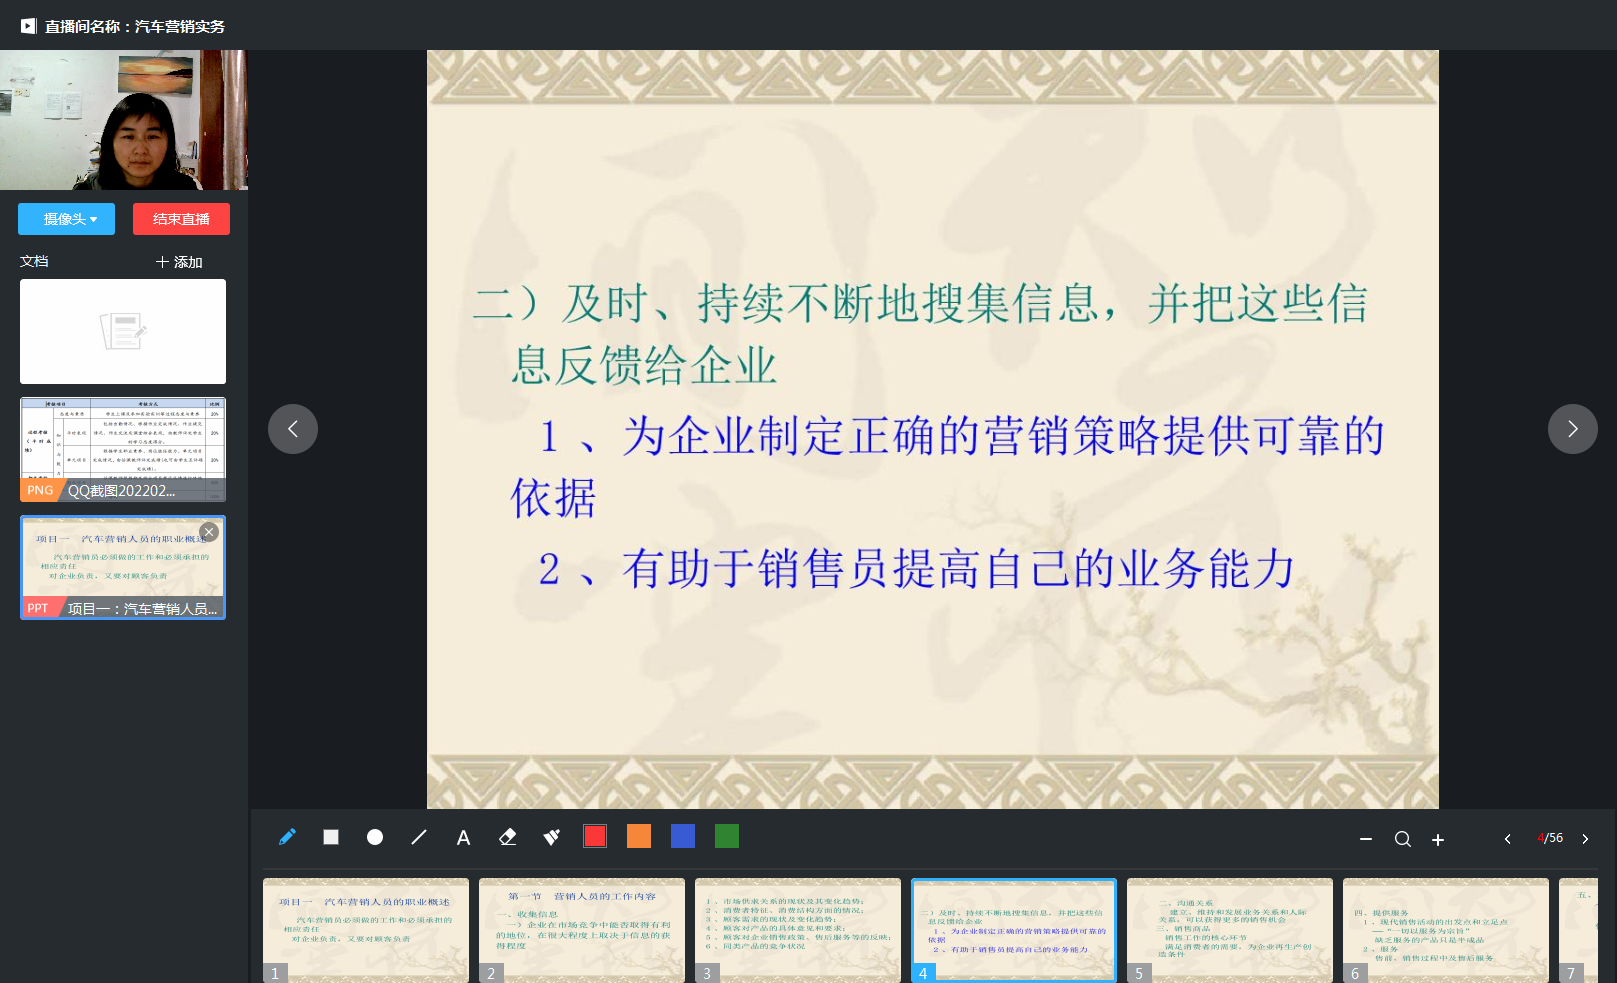Click the clear annotations brush icon
Screen dimensions: 1617x983
point(551,837)
